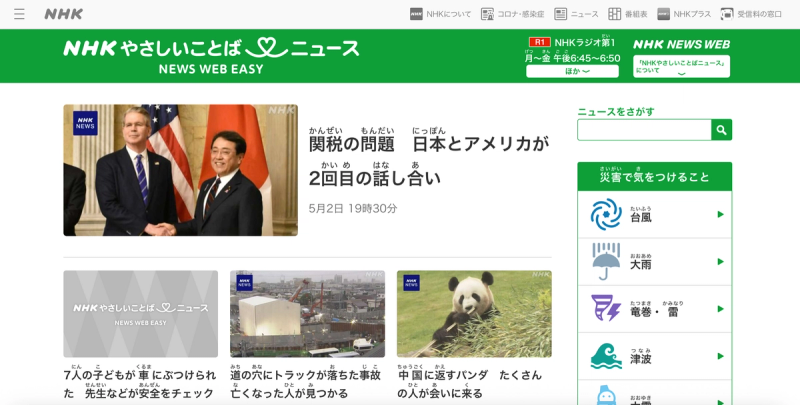Click NEWS WEB EASY subtitle text

(211, 69)
